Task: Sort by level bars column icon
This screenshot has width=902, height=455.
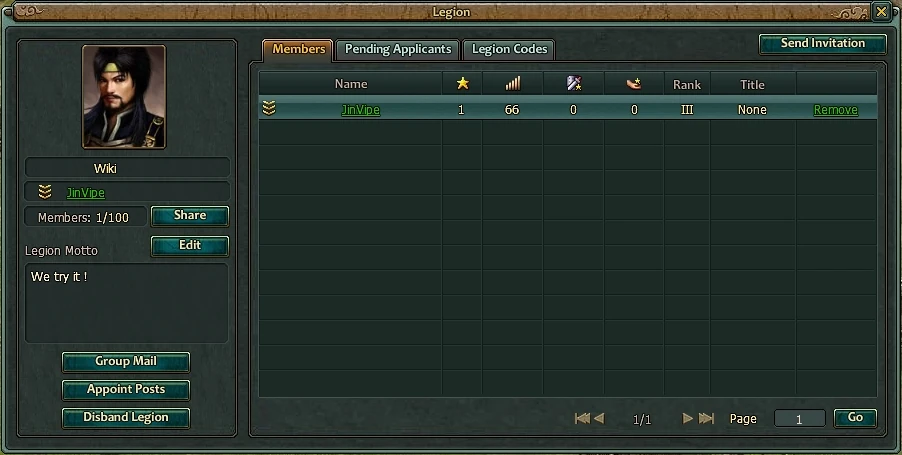Action: (x=513, y=84)
